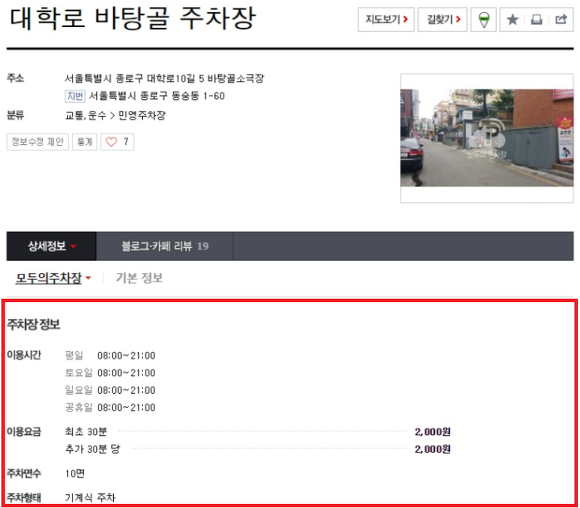Bookmark with the star icon
The image size is (580, 508).
(512, 19)
